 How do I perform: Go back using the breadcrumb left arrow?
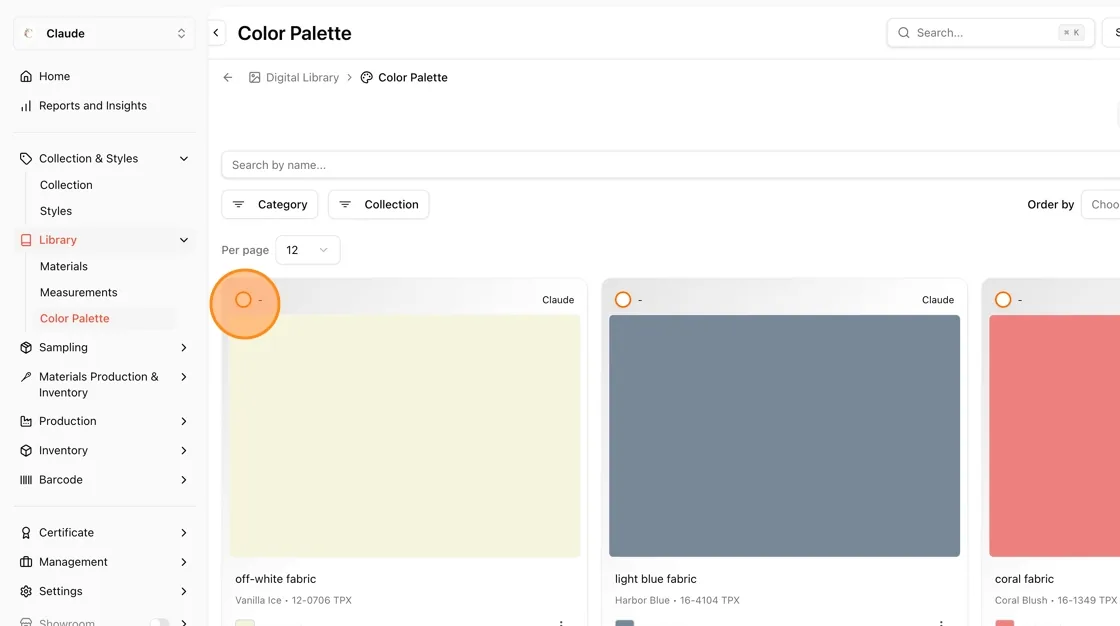click(228, 77)
